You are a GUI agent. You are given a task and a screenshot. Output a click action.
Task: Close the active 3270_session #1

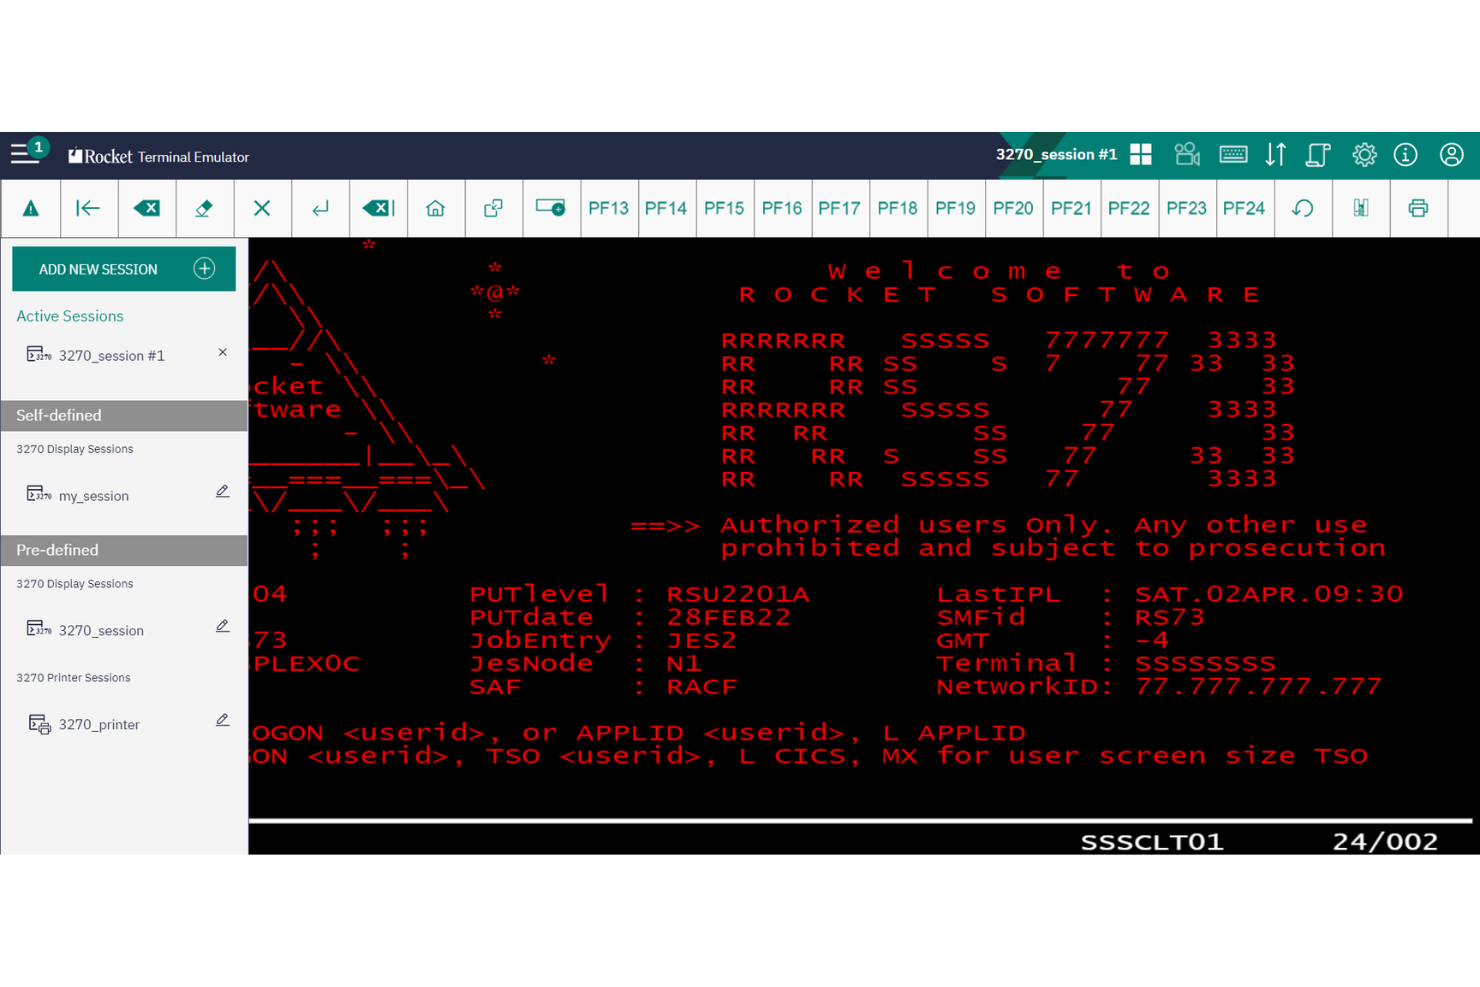pyautogui.click(x=222, y=352)
